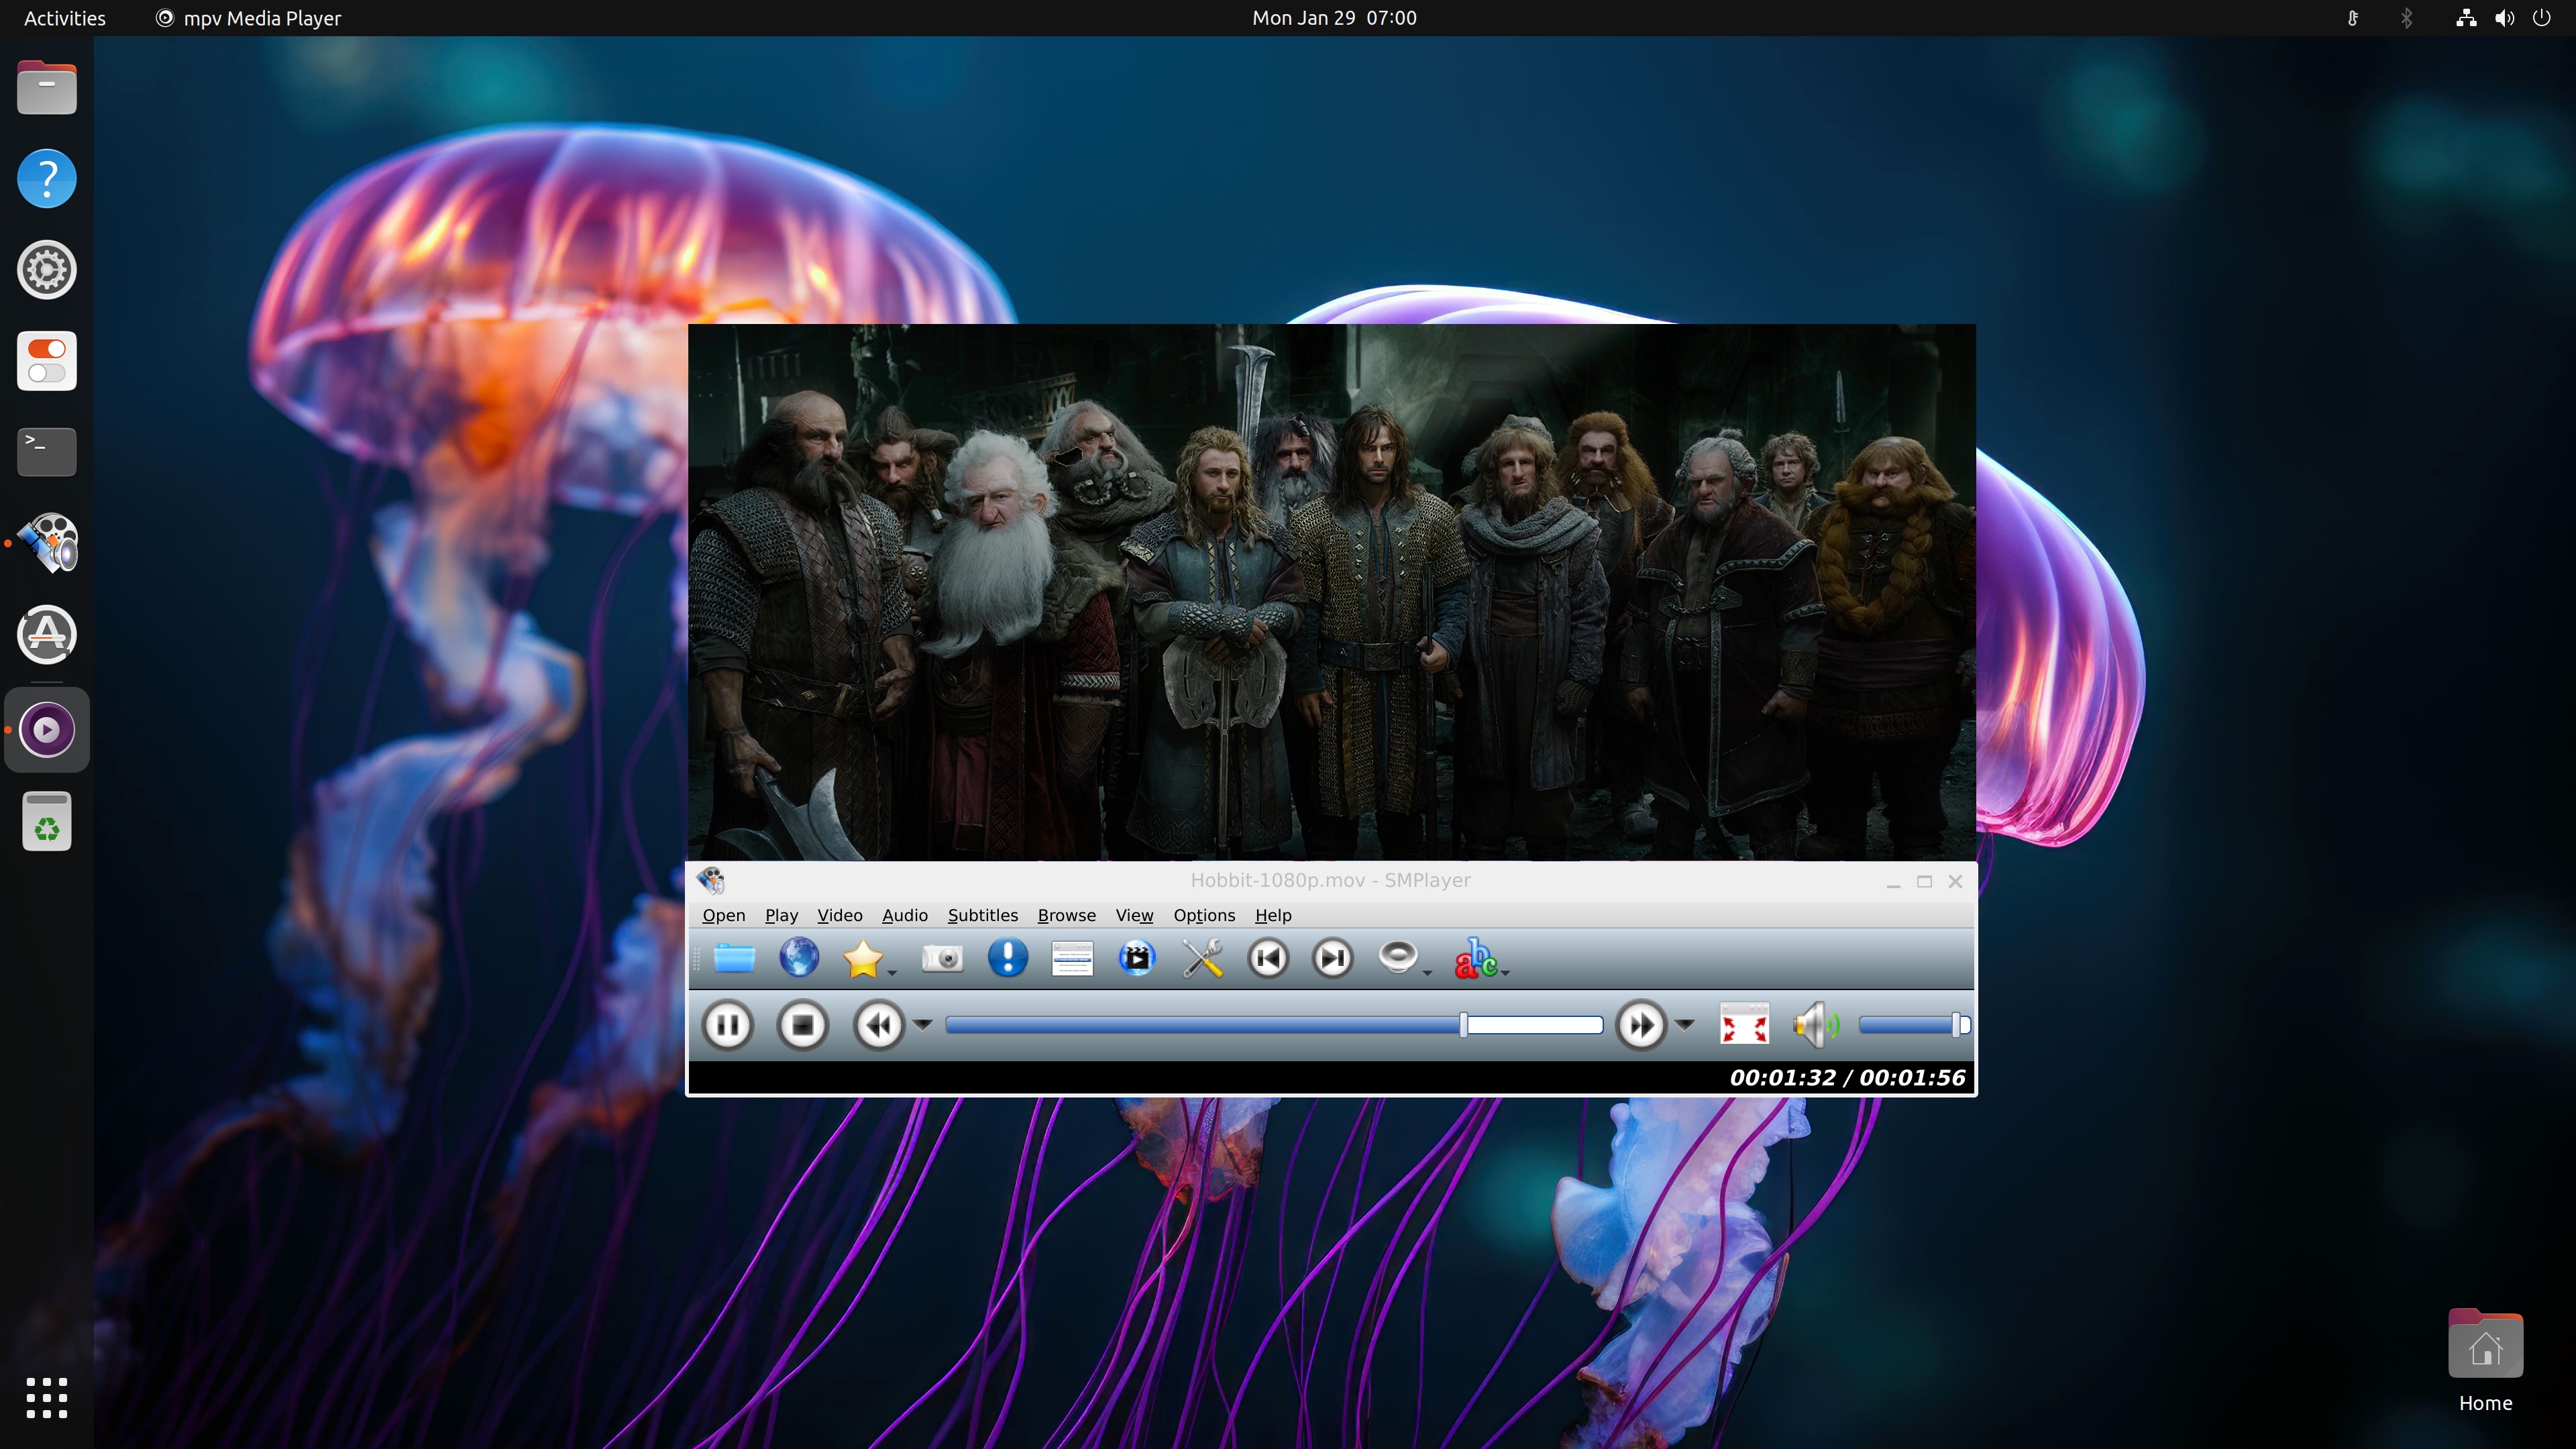Click the Bluetooth indicator in the top bar
2576x1449 pixels.
click(x=2407, y=18)
